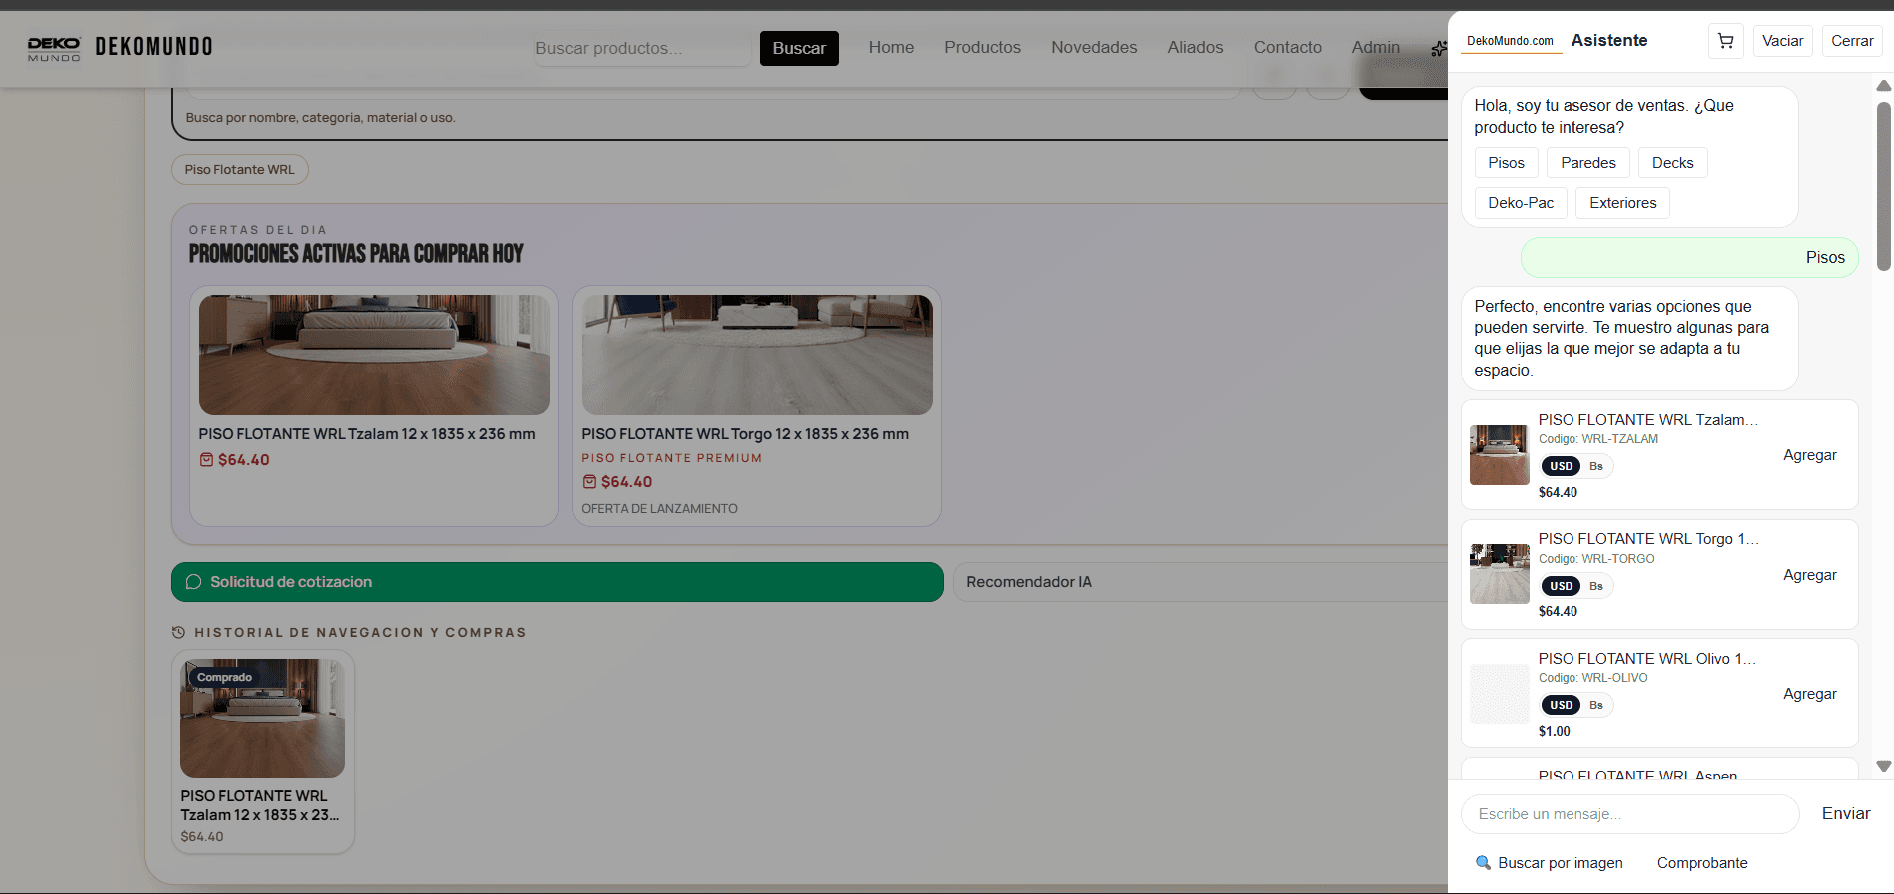Add PISO FLOTANTE WRL Torgo with Agregar
This screenshot has width=1894, height=894.
click(1809, 575)
